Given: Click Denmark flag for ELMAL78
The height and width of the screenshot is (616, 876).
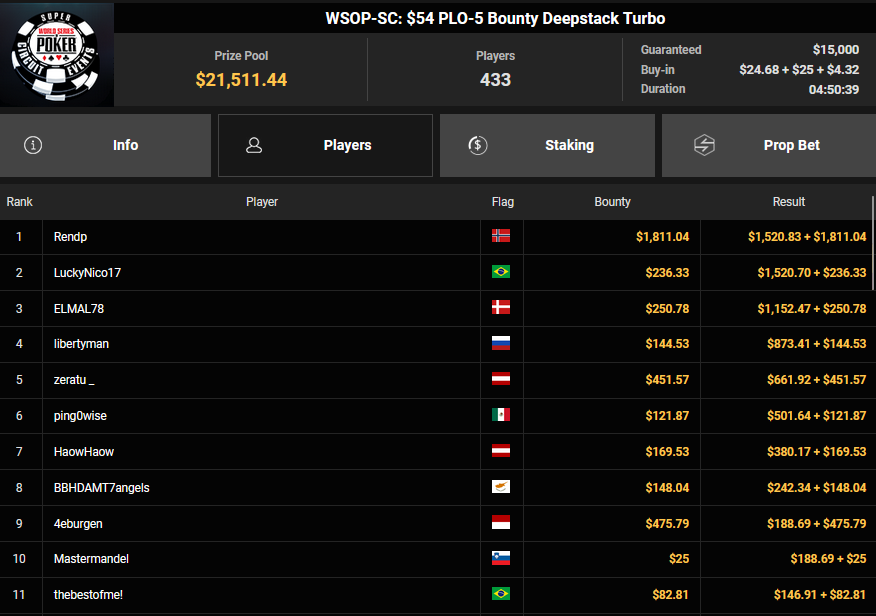Looking at the screenshot, I should [x=501, y=308].
